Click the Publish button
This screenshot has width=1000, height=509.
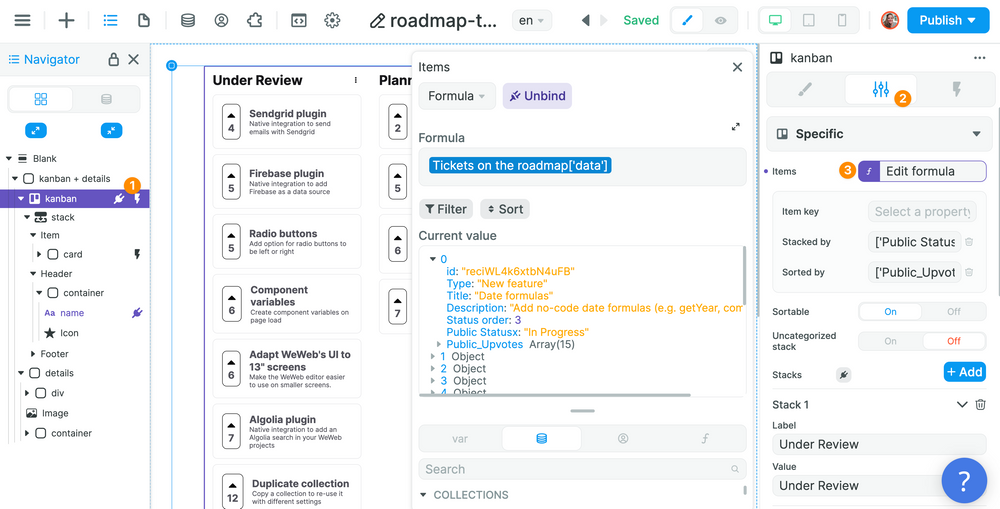(x=947, y=20)
